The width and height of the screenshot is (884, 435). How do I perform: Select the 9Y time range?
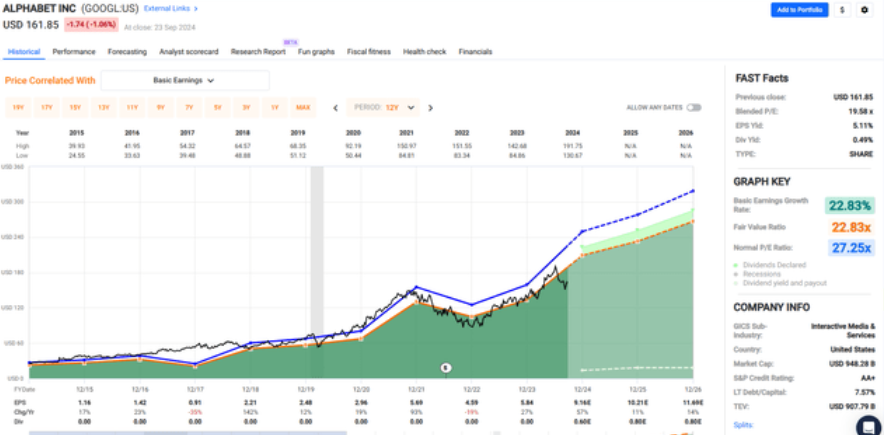tap(161, 108)
